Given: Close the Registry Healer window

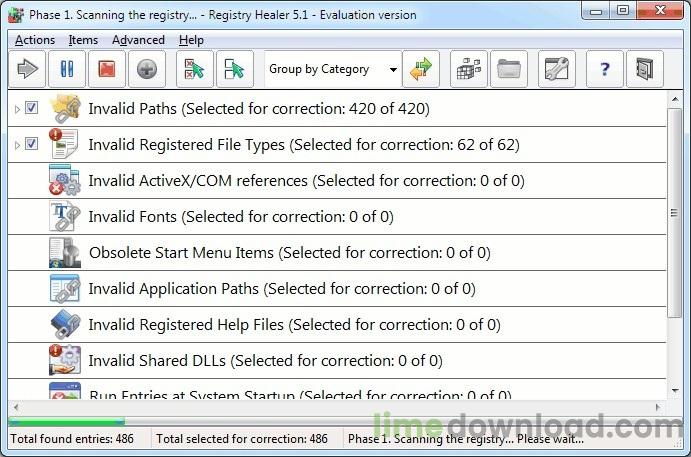Looking at the screenshot, I should (660, 11).
